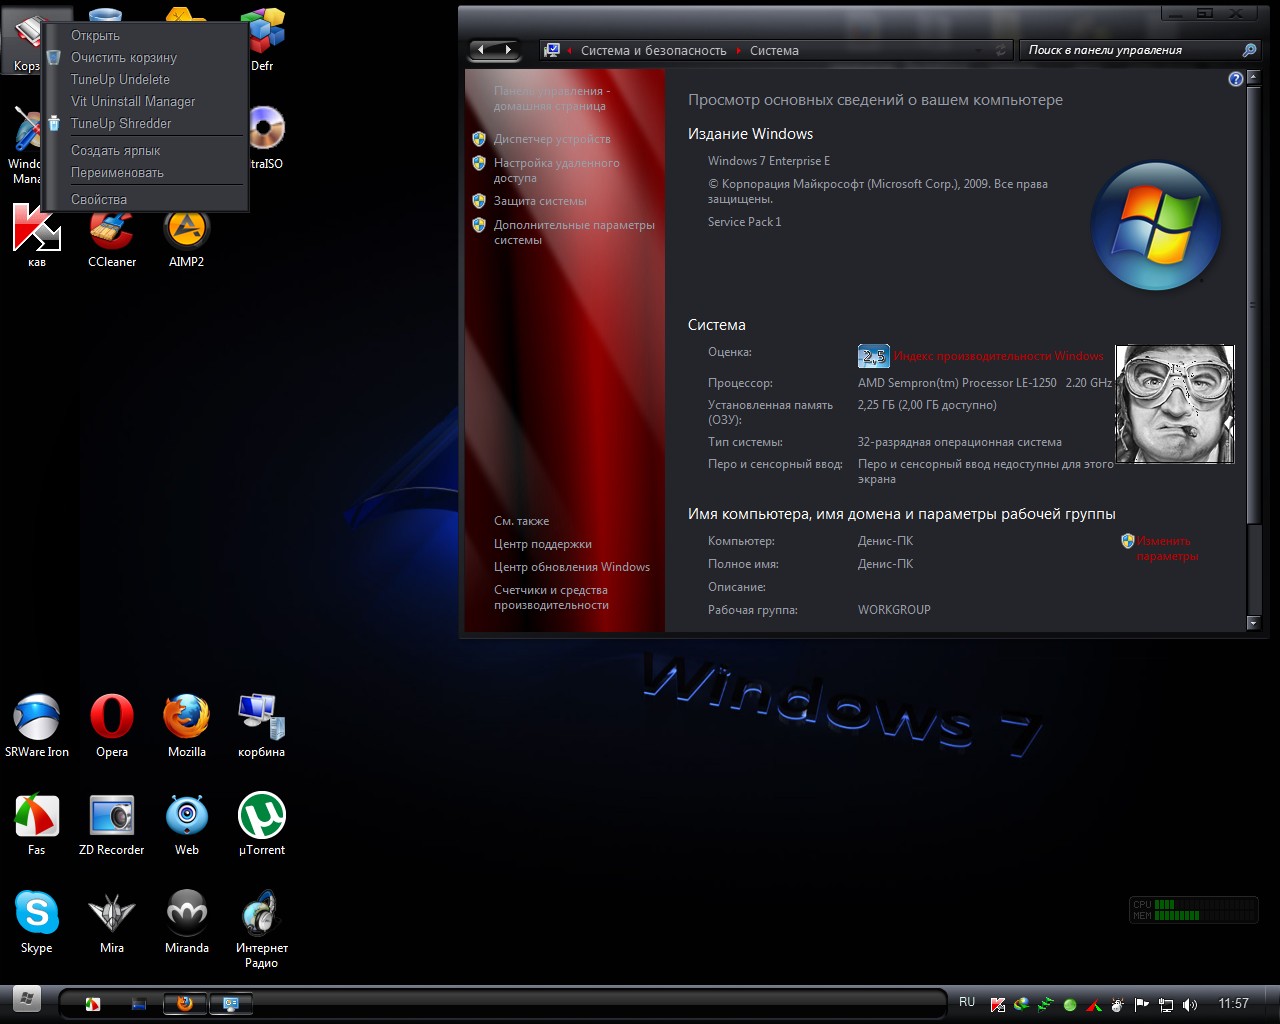
Task: Open Action Center flag tray icon
Action: [x=1141, y=1004]
